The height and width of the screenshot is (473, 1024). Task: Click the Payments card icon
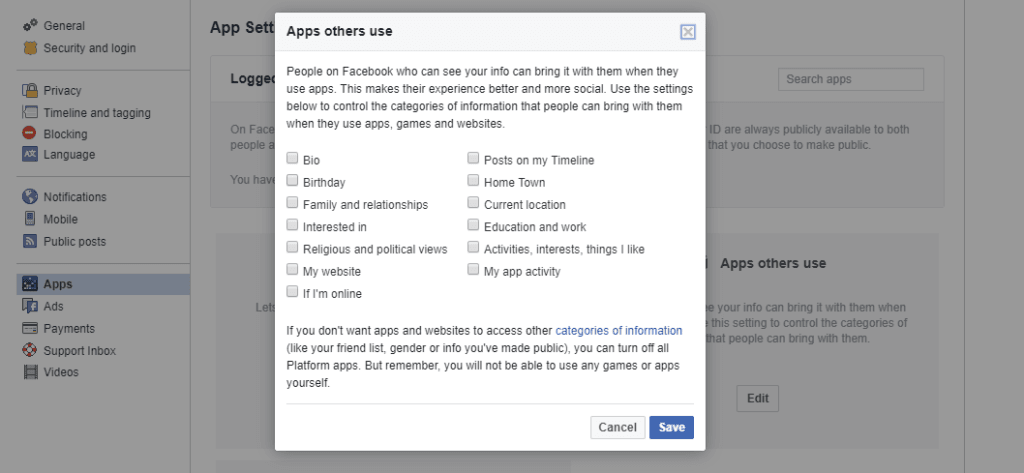pos(29,329)
